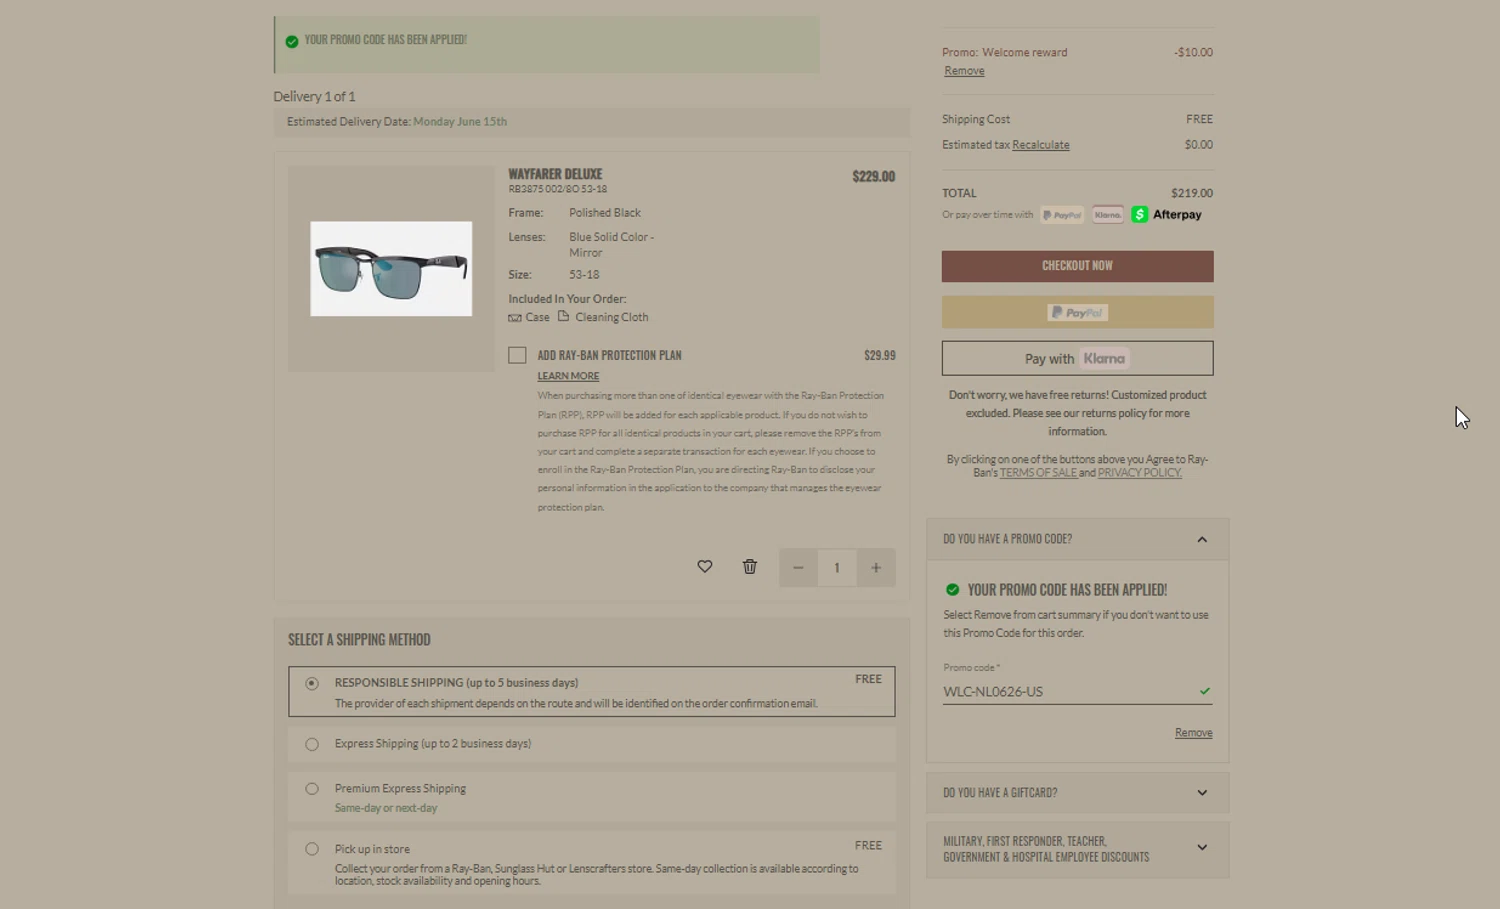1500x909 pixels.
Task: Open the Wayfarer Deluxe sunglasses thumbnail
Action: tap(391, 269)
